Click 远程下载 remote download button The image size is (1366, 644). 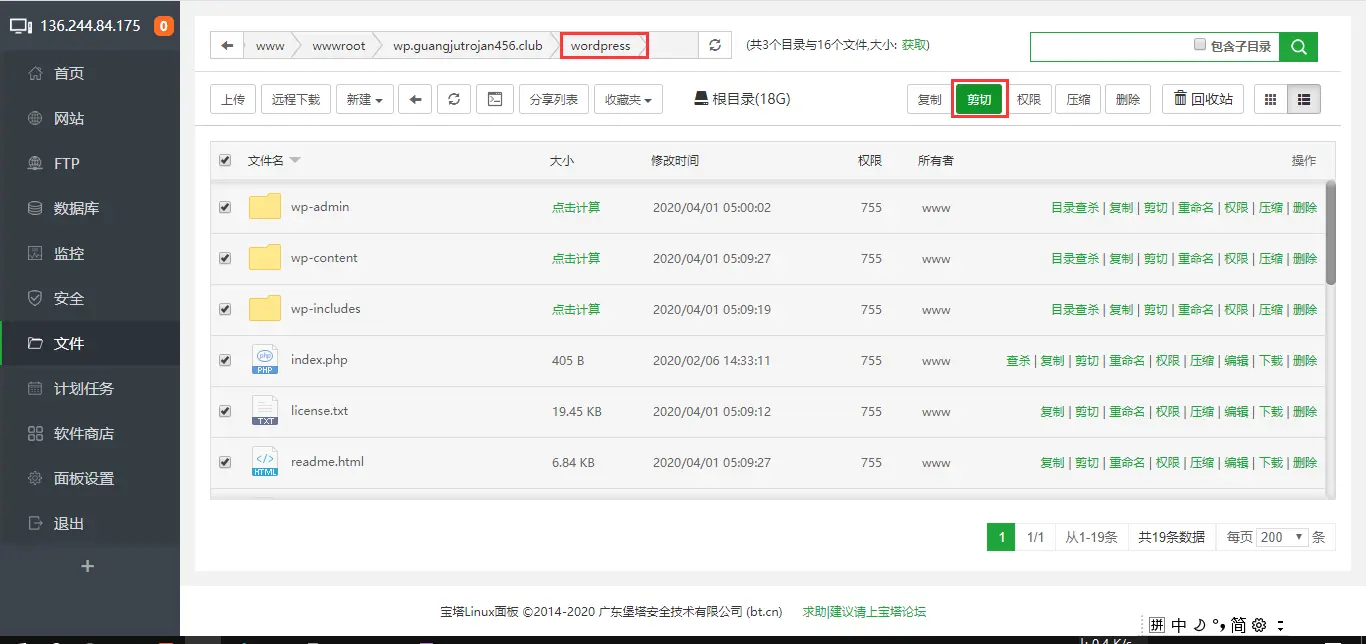tap(296, 99)
